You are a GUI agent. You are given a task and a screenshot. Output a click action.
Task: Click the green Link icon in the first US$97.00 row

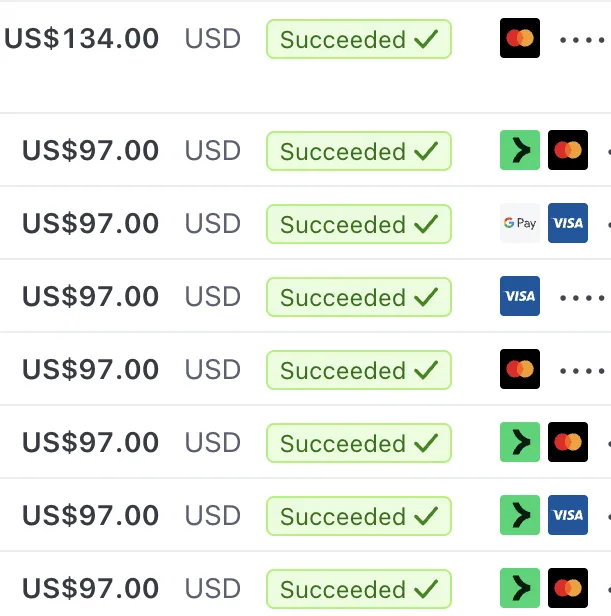point(519,150)
